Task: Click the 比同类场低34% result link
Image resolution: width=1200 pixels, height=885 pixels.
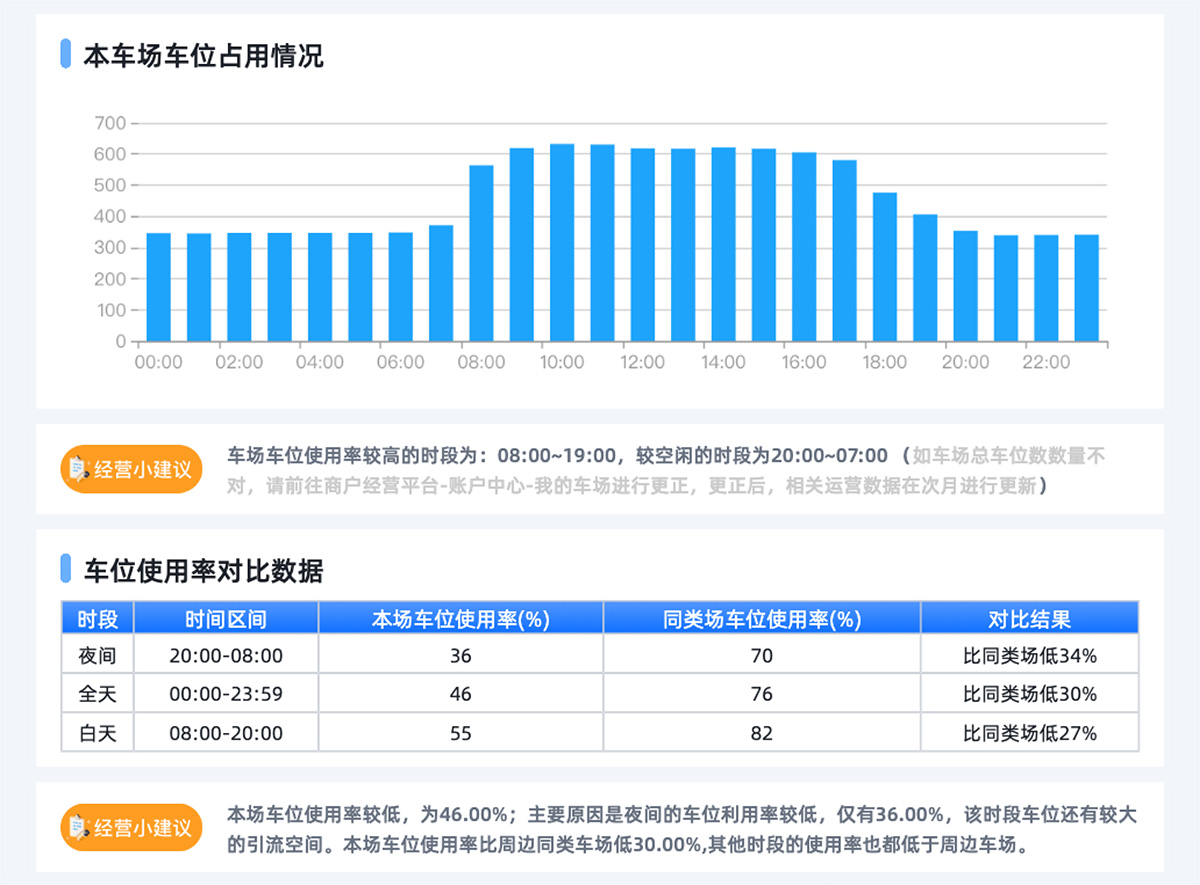Action: [1029, 656]
